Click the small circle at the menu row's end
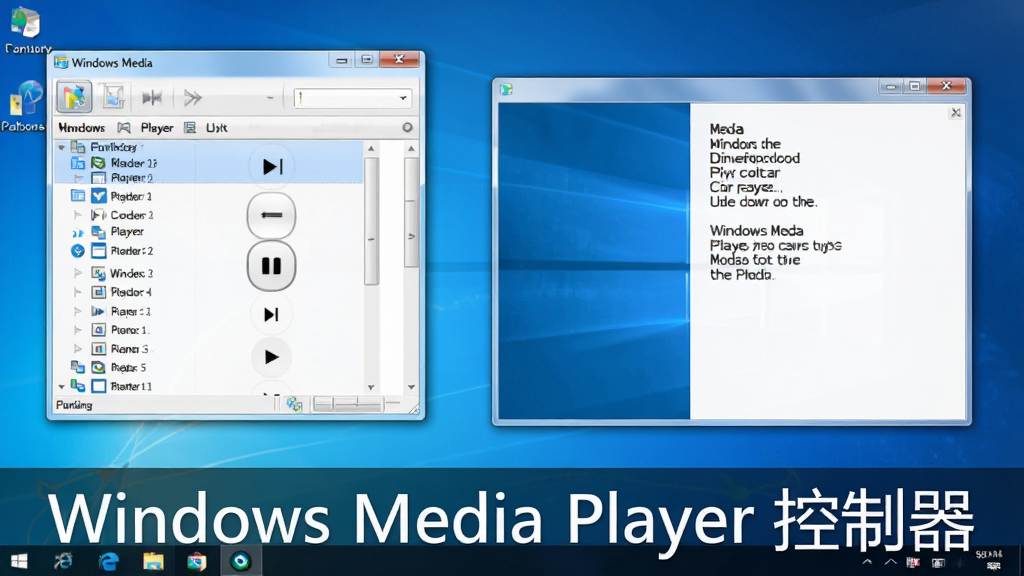The height and width of the screenshot is (576, 1024). pyautogui.click(x=408, y=127)
